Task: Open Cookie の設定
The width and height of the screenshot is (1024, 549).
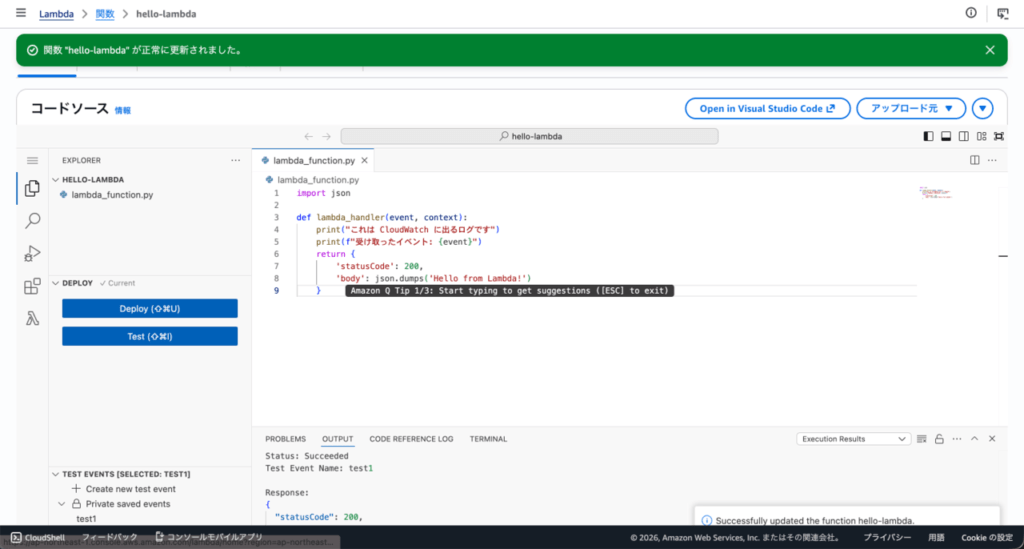Action: (987, 538)
